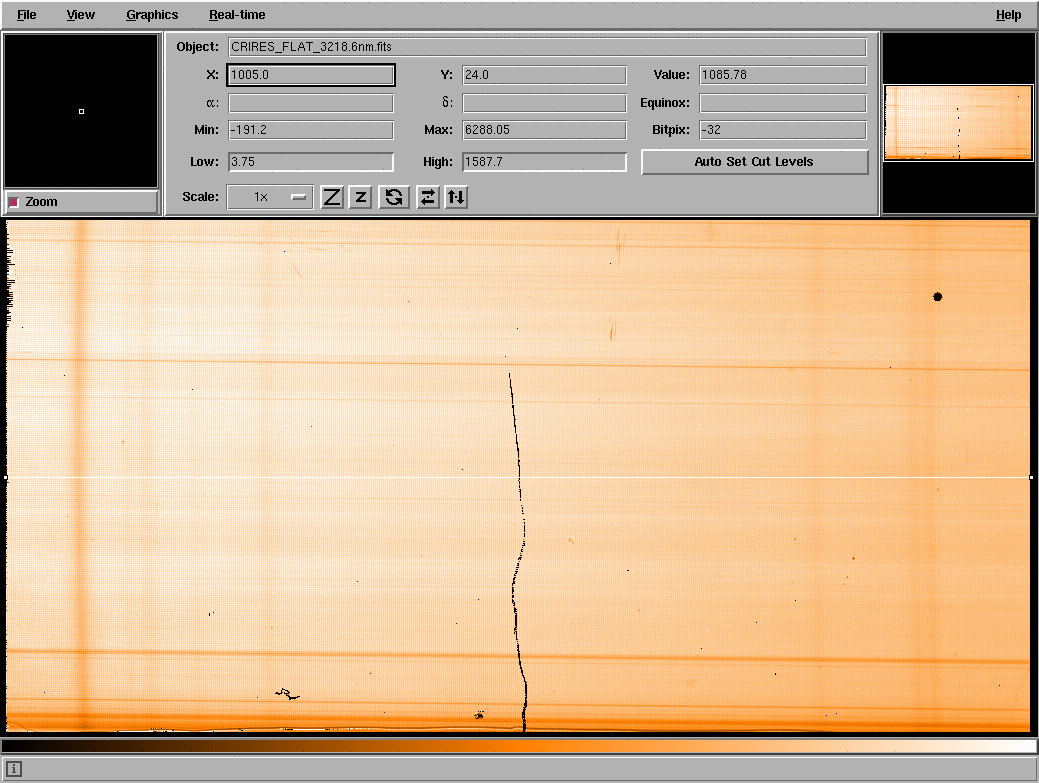Open the Real-time menu
1039x783 pixels.
coord(237,15)
